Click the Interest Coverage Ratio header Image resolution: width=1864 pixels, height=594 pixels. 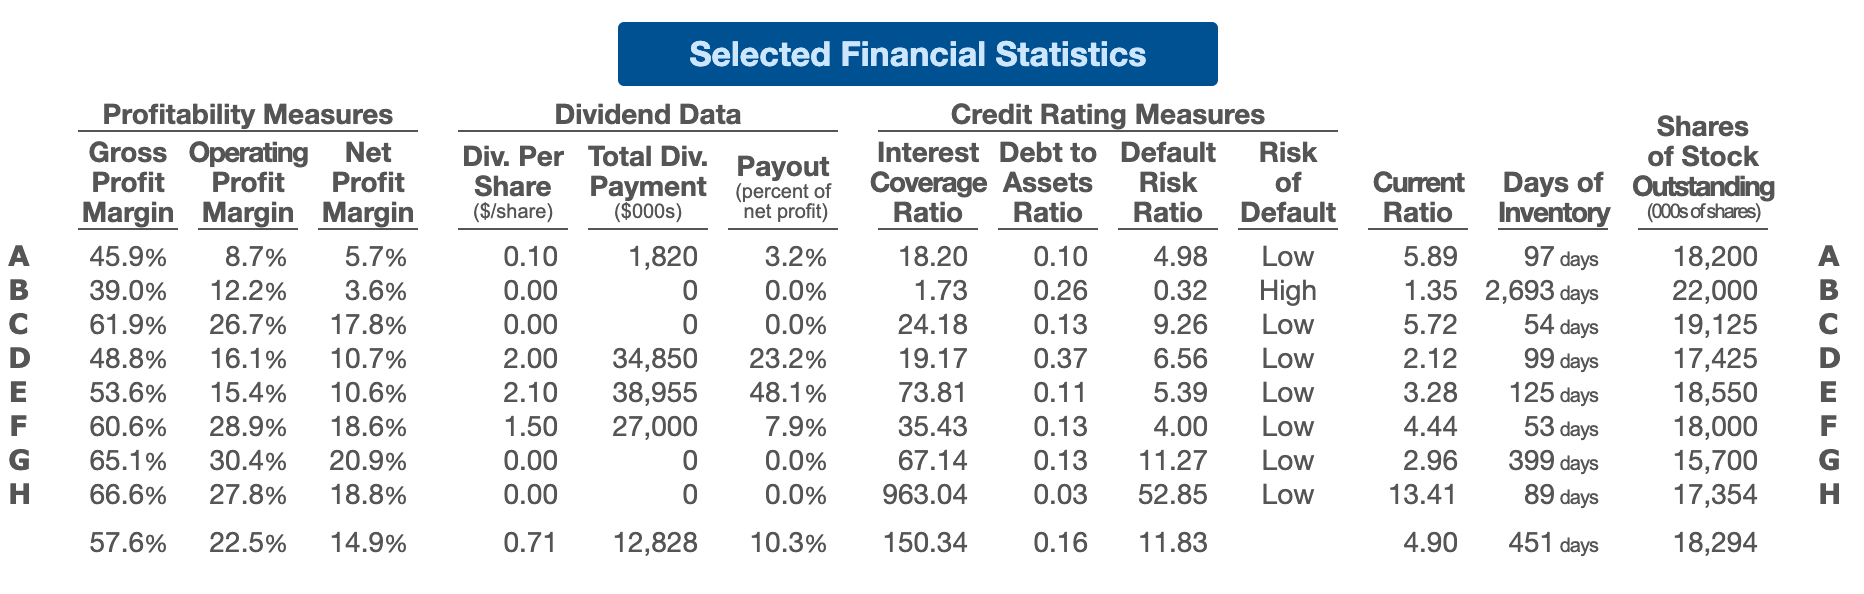point(928,183)
